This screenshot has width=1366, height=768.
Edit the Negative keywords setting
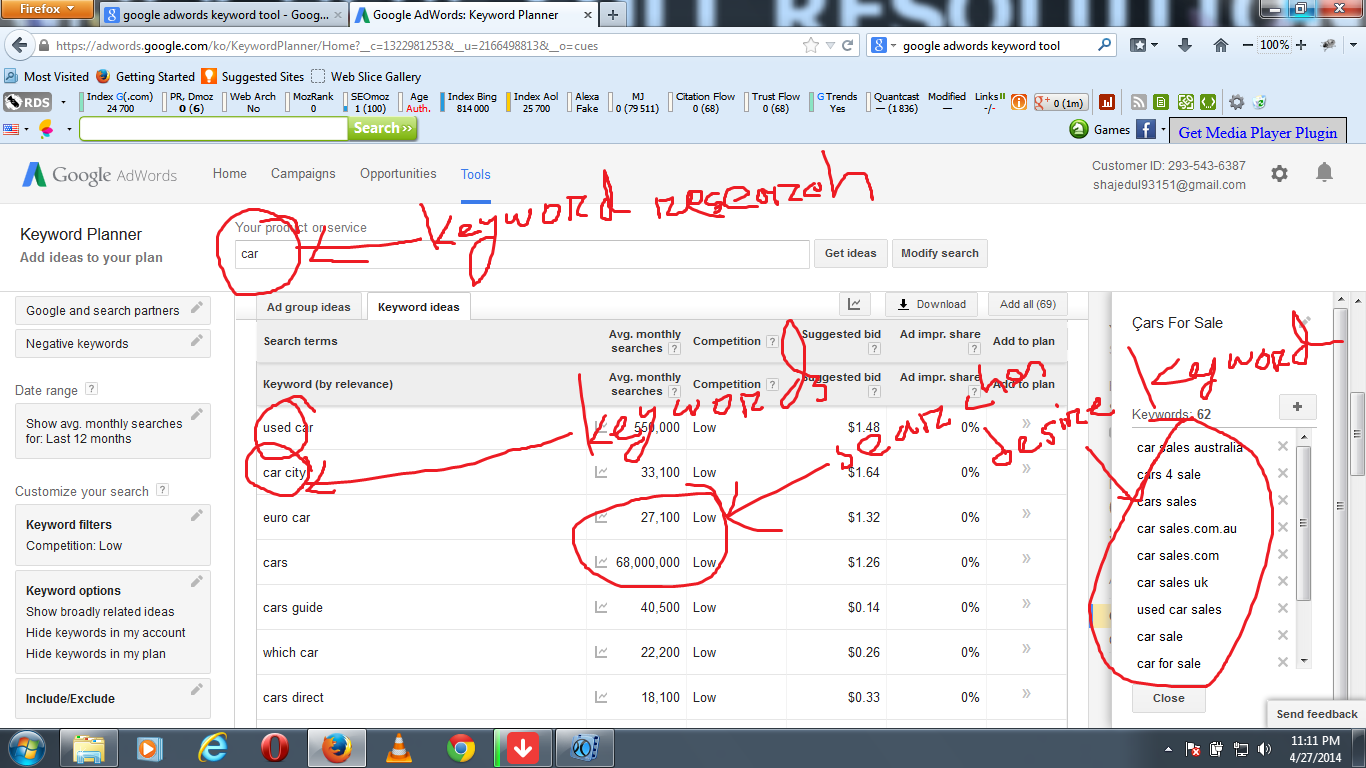(x=197, y=342)
